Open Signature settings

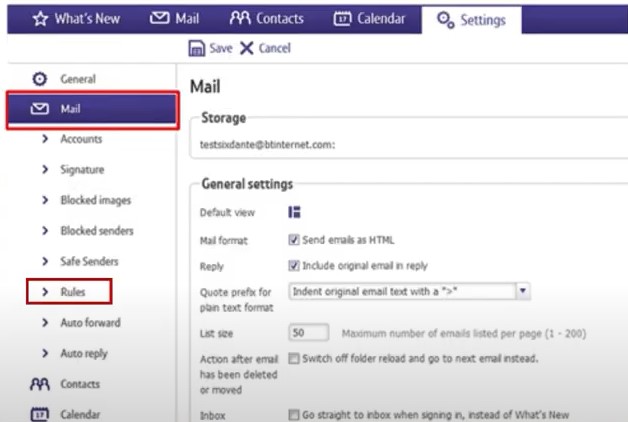(x=82, y=170)
